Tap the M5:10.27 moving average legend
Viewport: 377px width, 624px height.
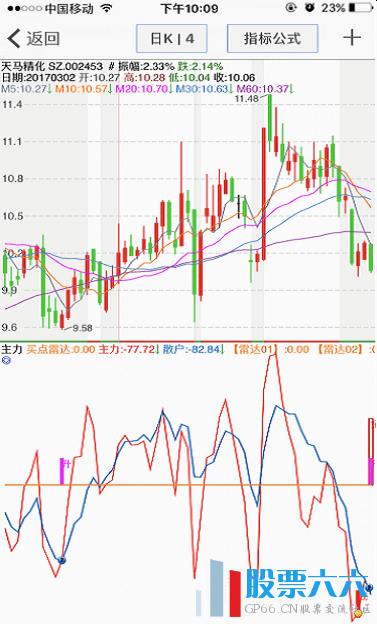[27, 89]
